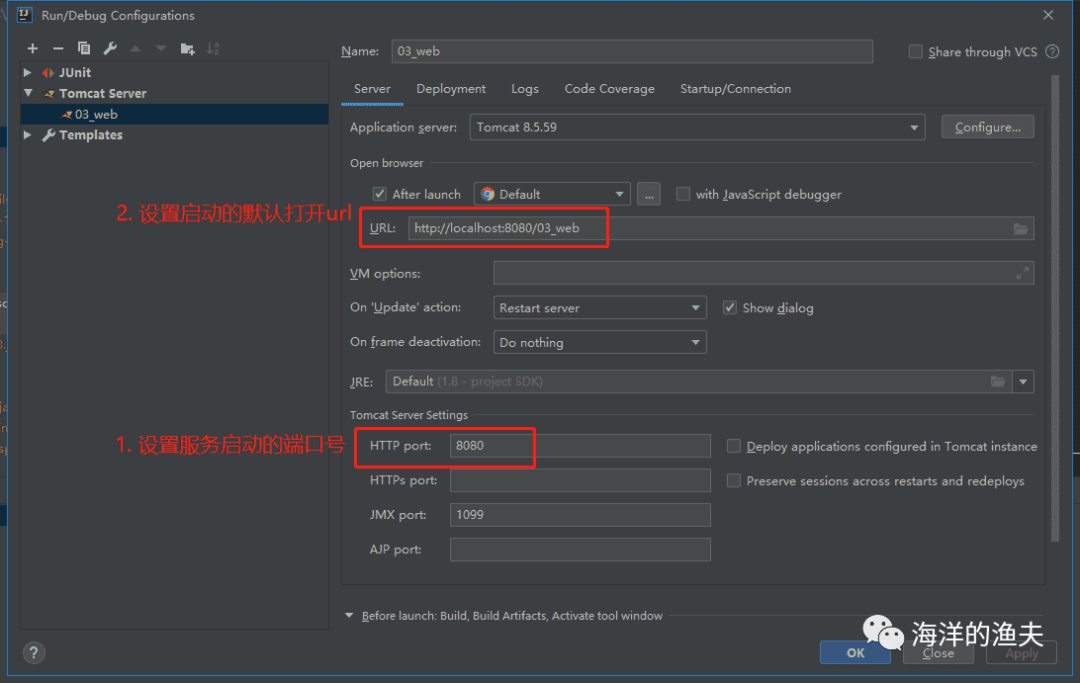Add new configuration with plus icon
This screenshot has height=683, width=1080.
[32, 48]
